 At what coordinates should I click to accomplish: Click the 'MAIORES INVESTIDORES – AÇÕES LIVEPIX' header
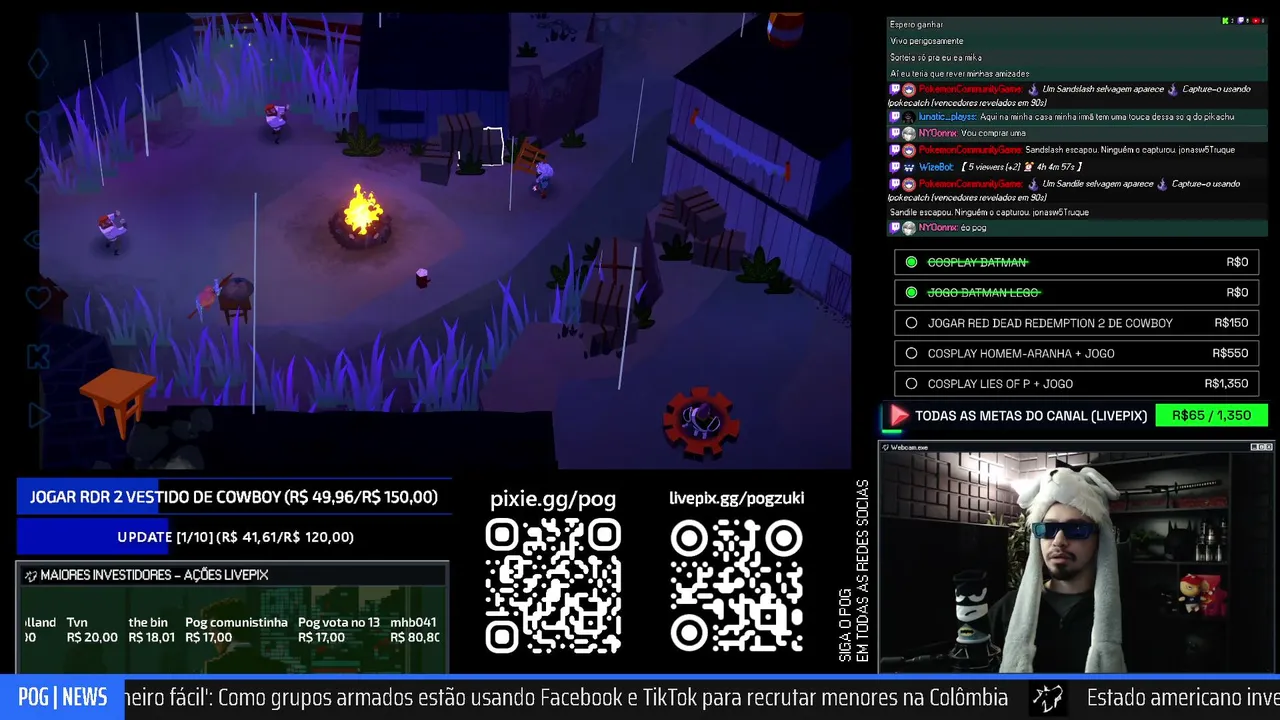155,575
